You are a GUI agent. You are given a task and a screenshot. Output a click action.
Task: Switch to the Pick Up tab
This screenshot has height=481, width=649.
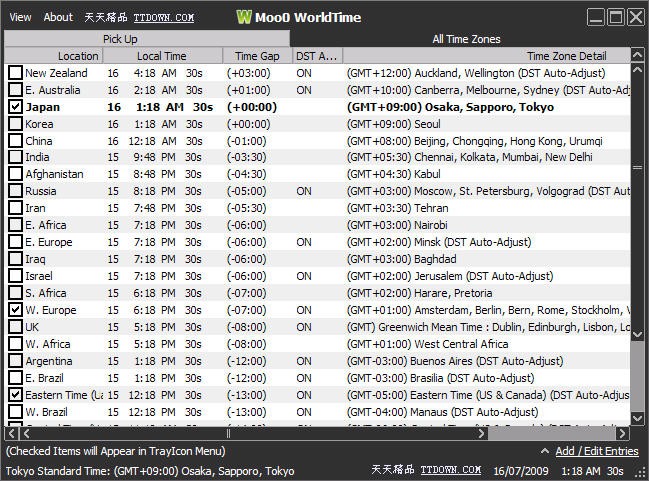pyautogui.click(x=147, y=39)
